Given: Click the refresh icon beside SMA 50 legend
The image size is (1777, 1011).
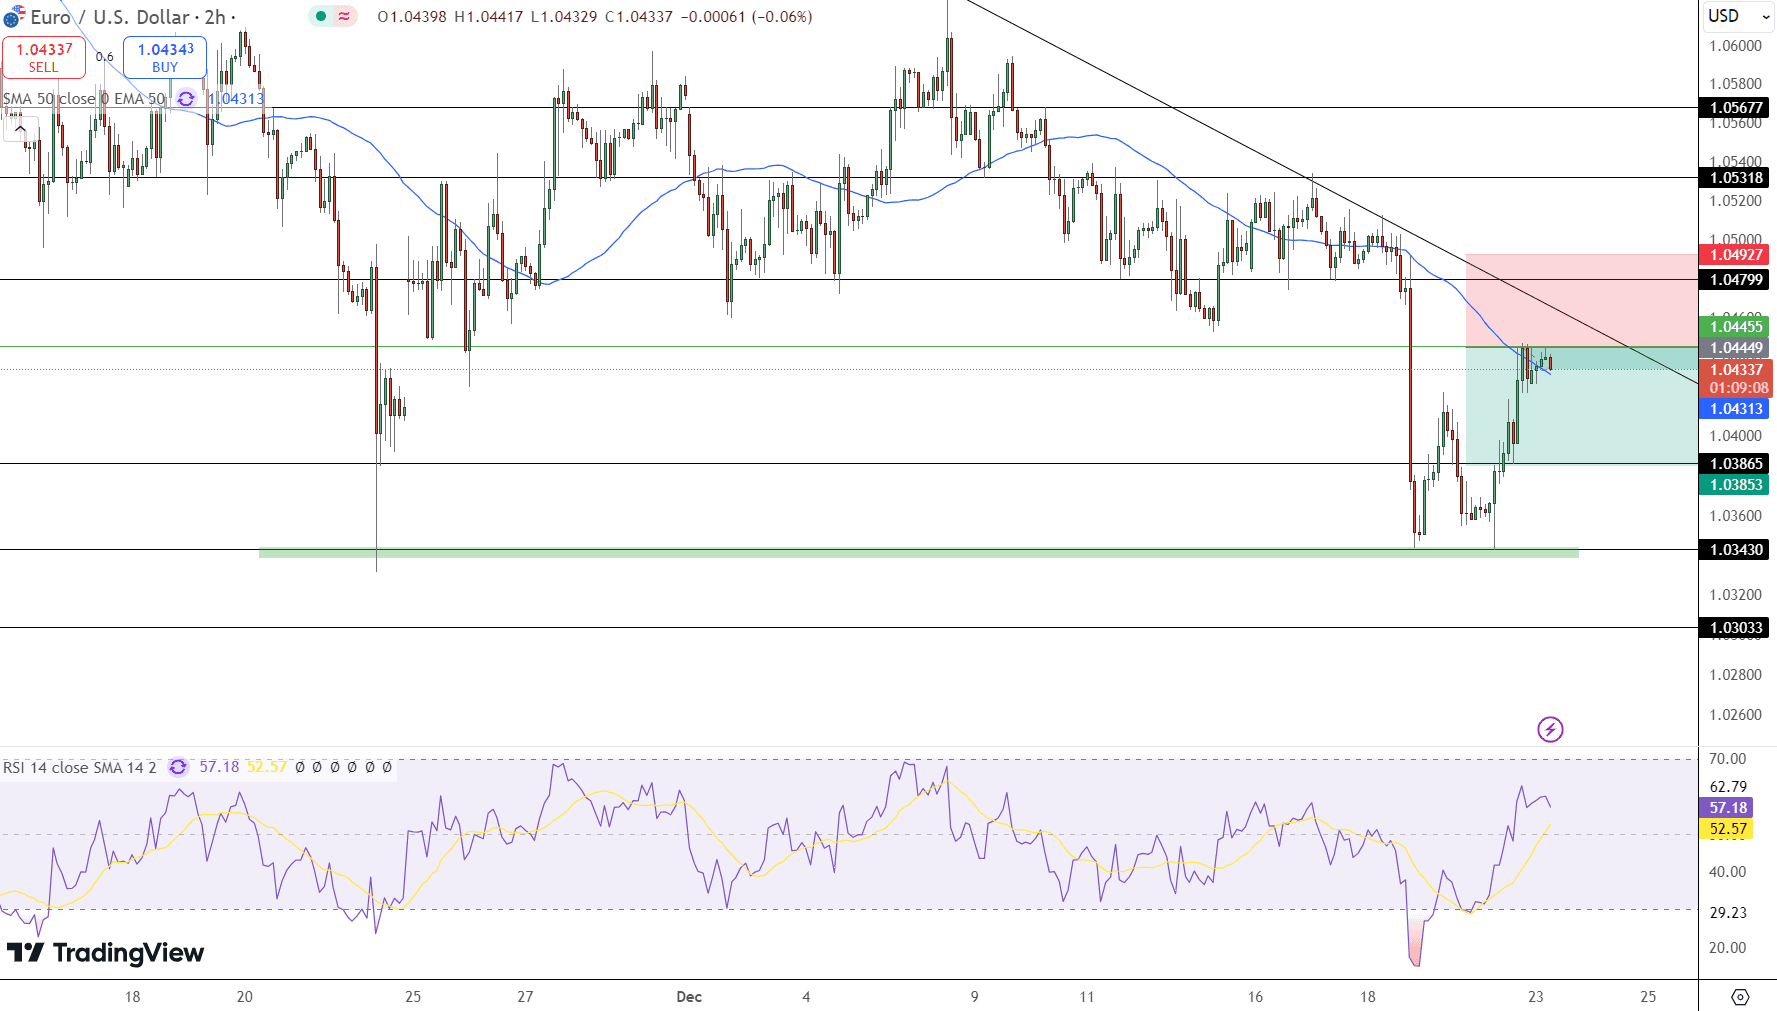Looking at the screenshot, I should (186, 99).
